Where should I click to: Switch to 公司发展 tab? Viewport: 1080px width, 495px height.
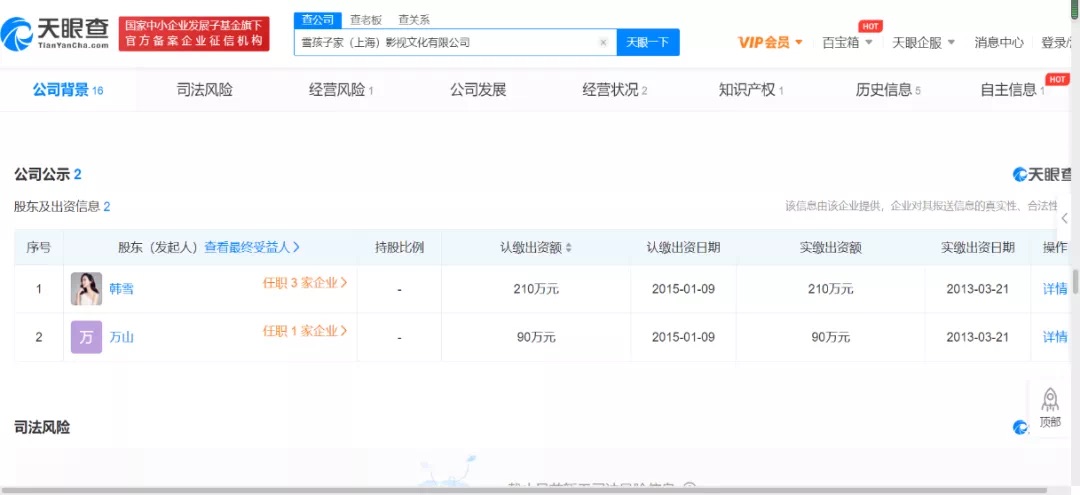[x=478, y=89]
